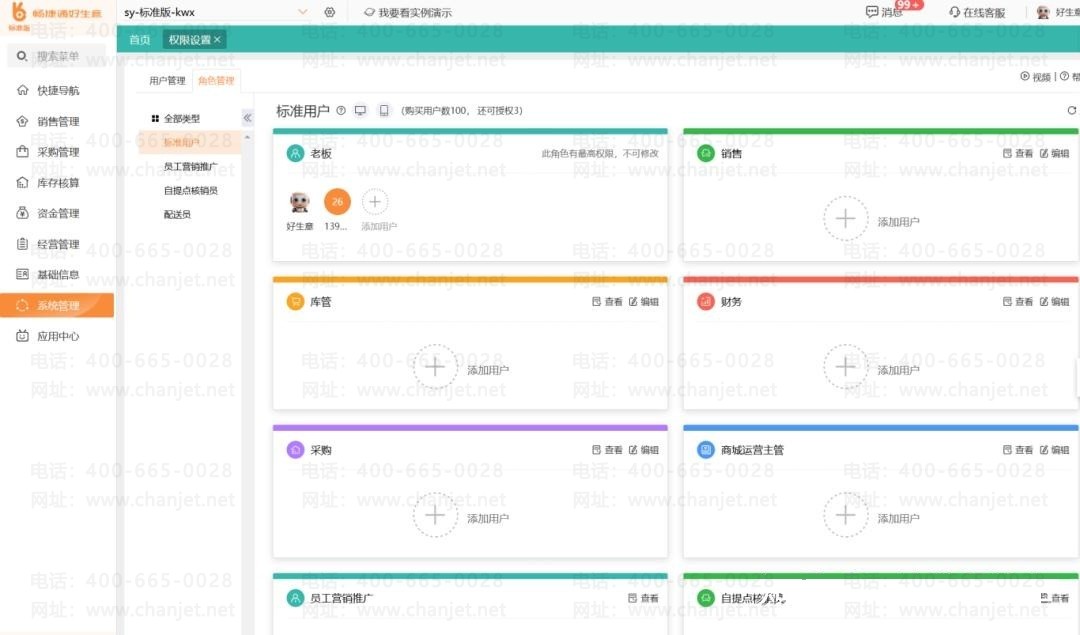Add a user to the 老板 role
1080x635 pixels.
click(x=375, y=202)
